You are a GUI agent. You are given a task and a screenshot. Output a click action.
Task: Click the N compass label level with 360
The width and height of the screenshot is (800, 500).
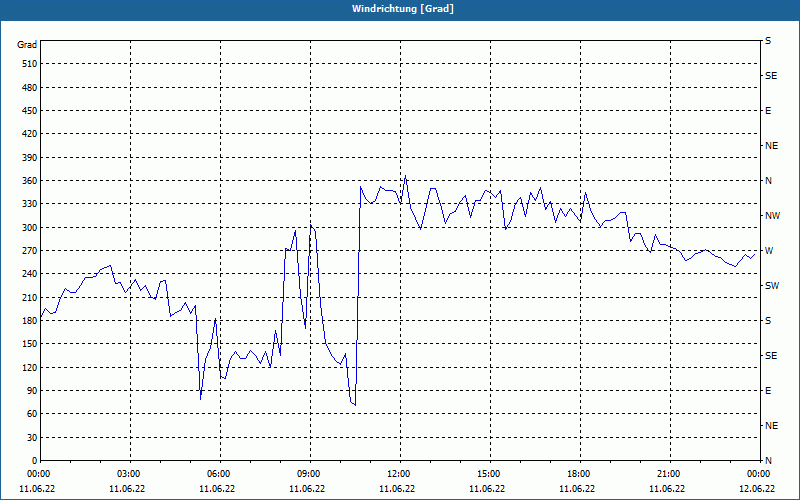[768, 181]
